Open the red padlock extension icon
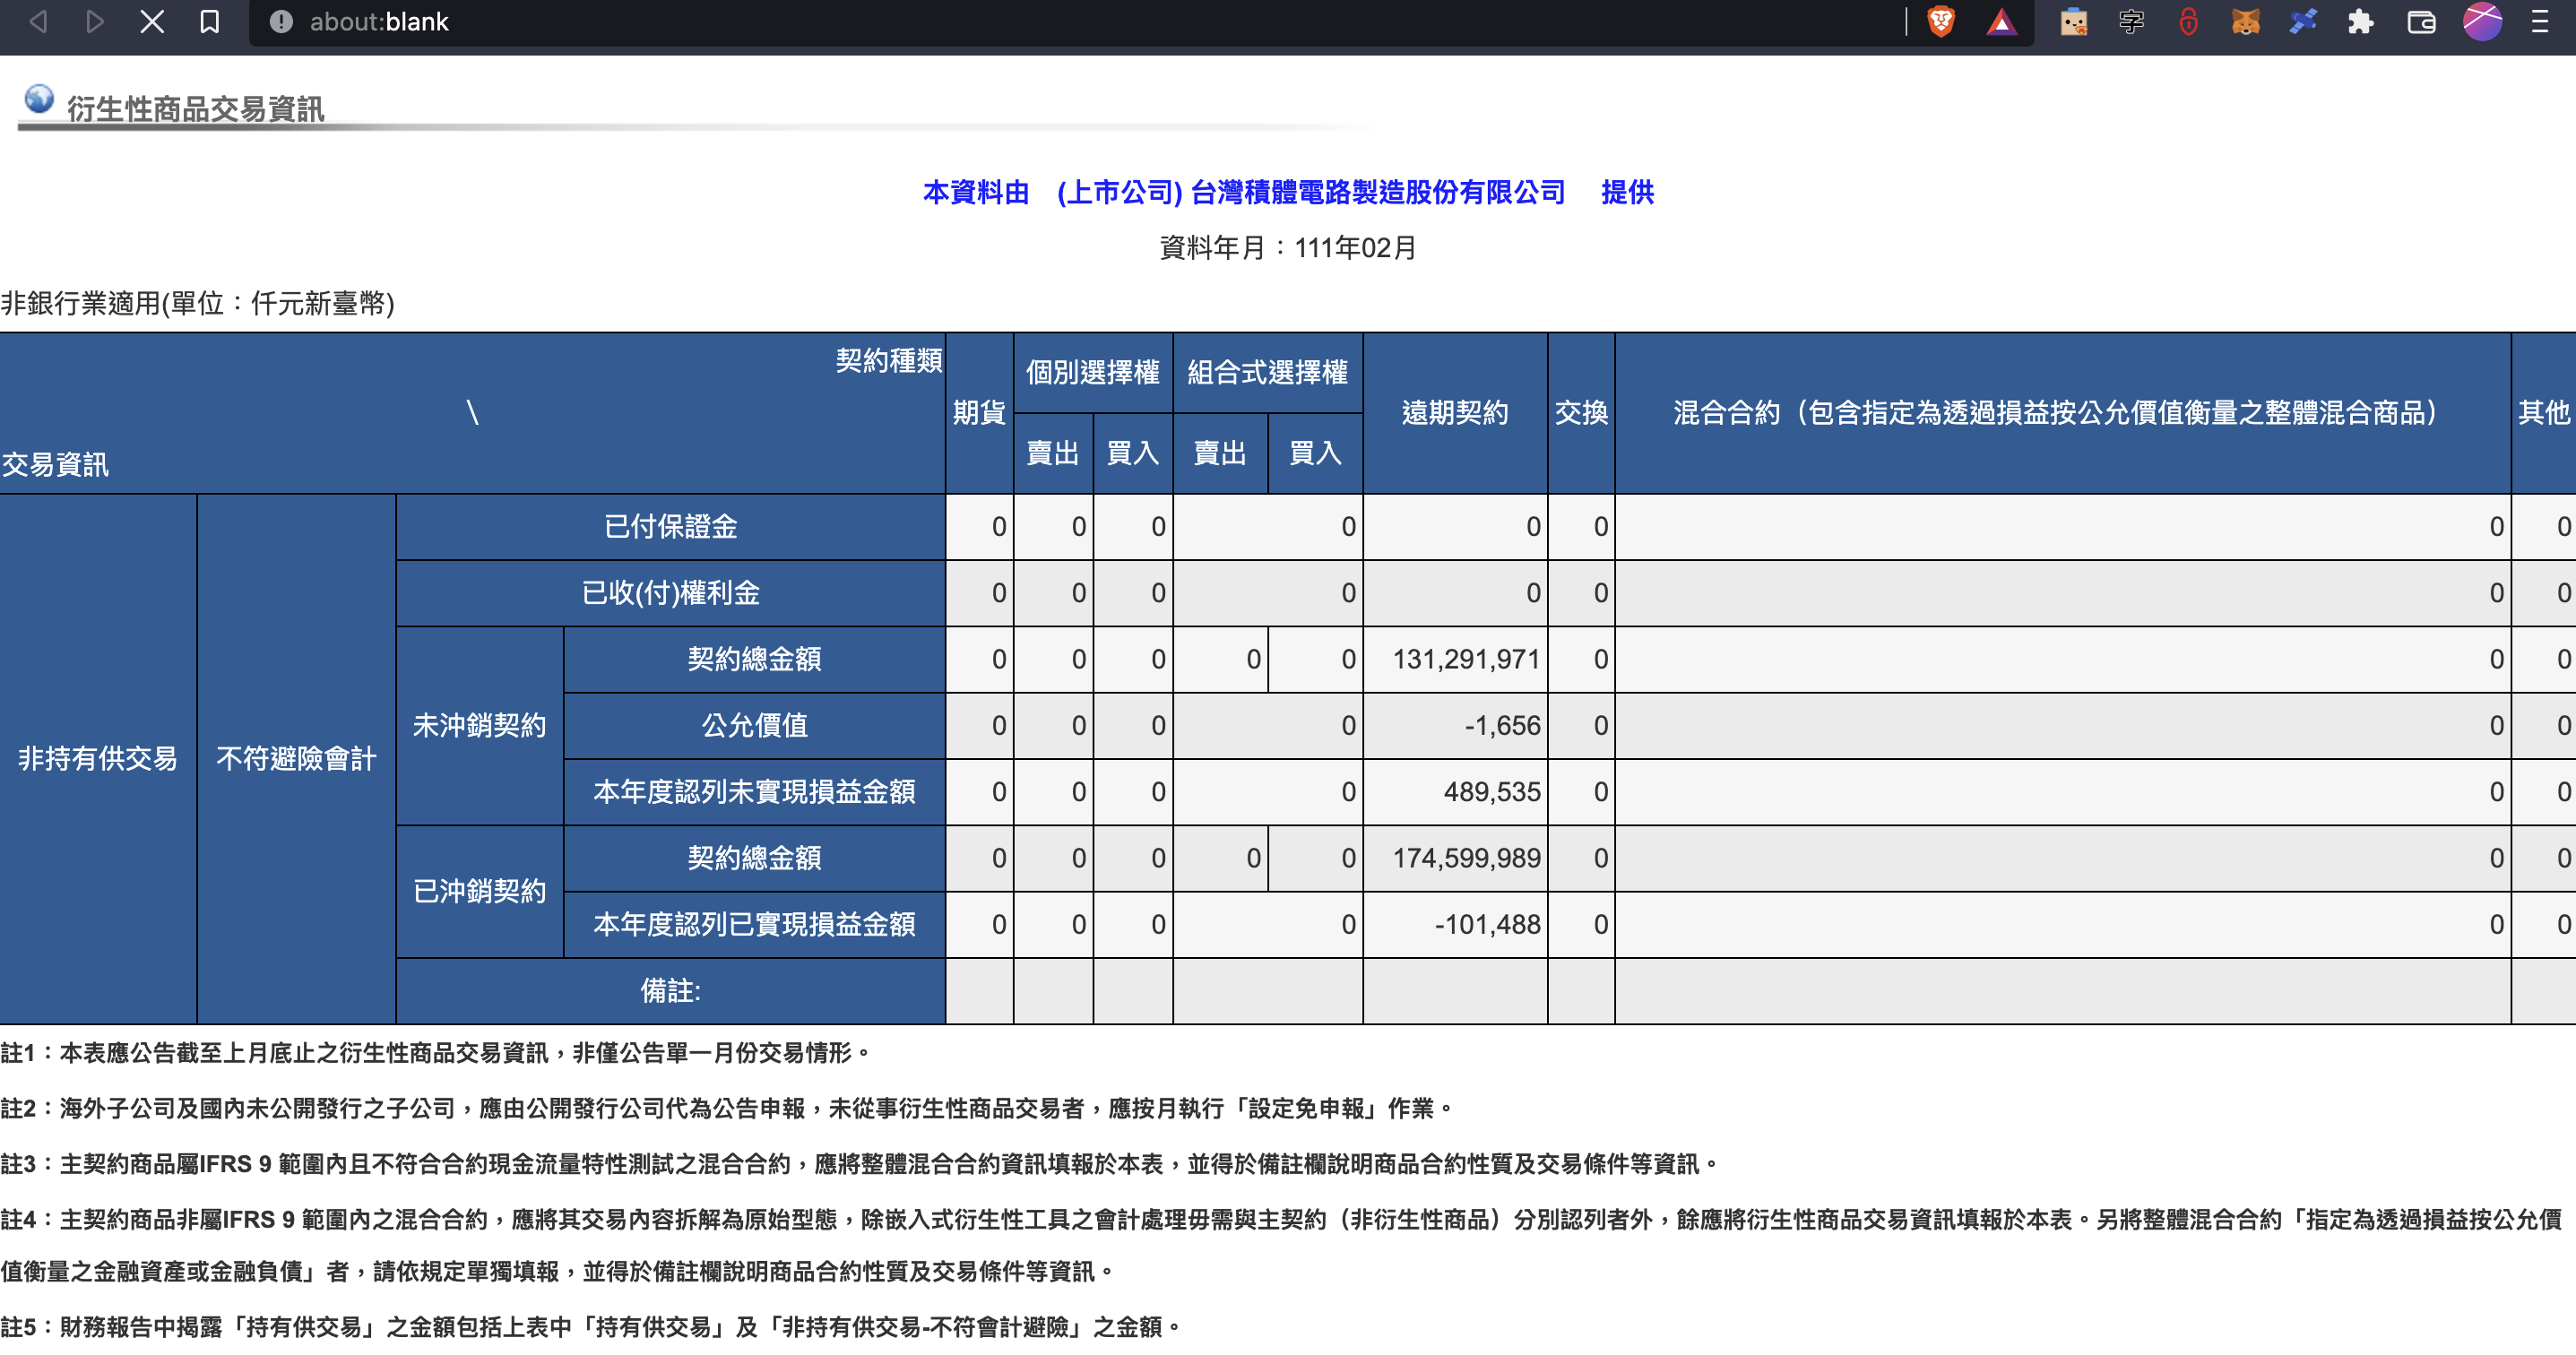 click(x=2188, y=21)
